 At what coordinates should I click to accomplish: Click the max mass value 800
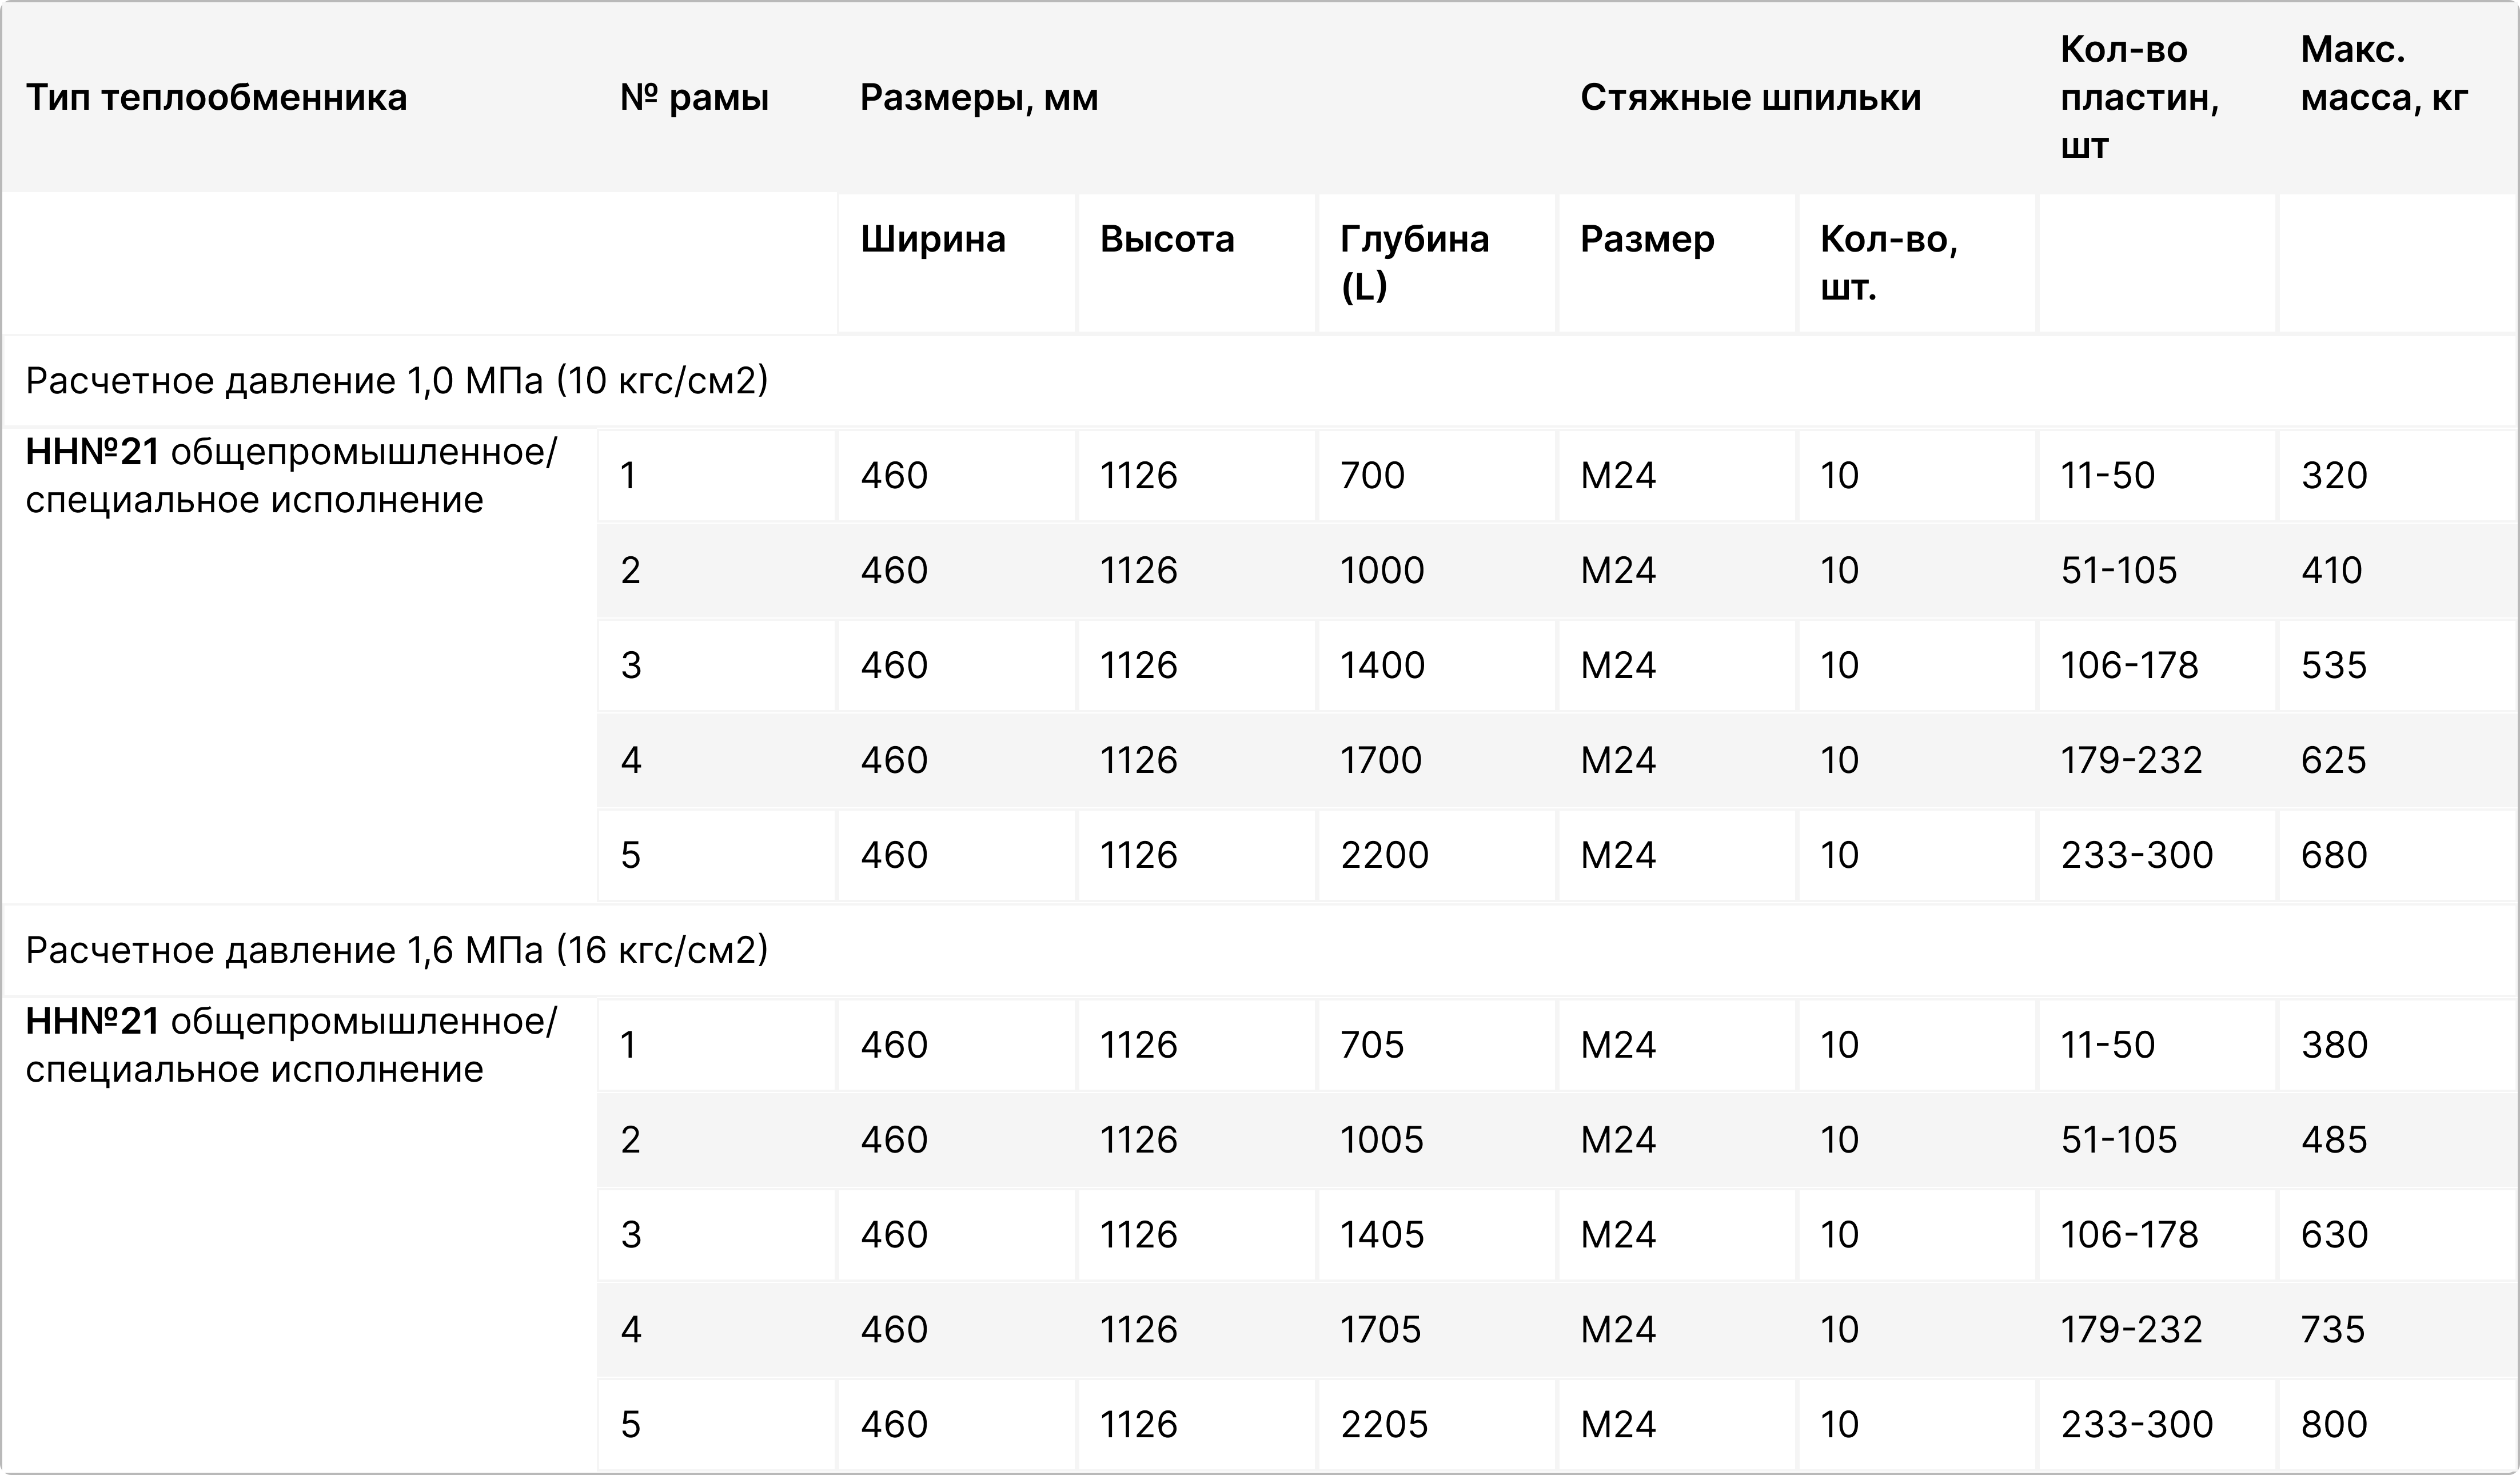2334,1425
